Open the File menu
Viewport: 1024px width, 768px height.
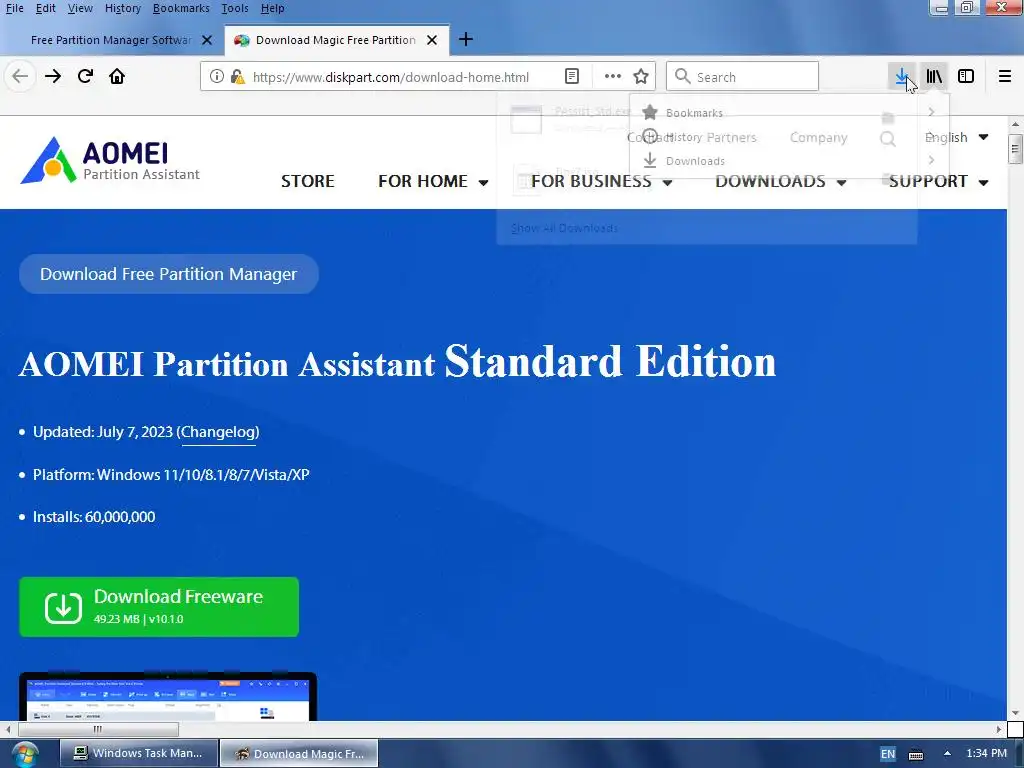(14, 8)
